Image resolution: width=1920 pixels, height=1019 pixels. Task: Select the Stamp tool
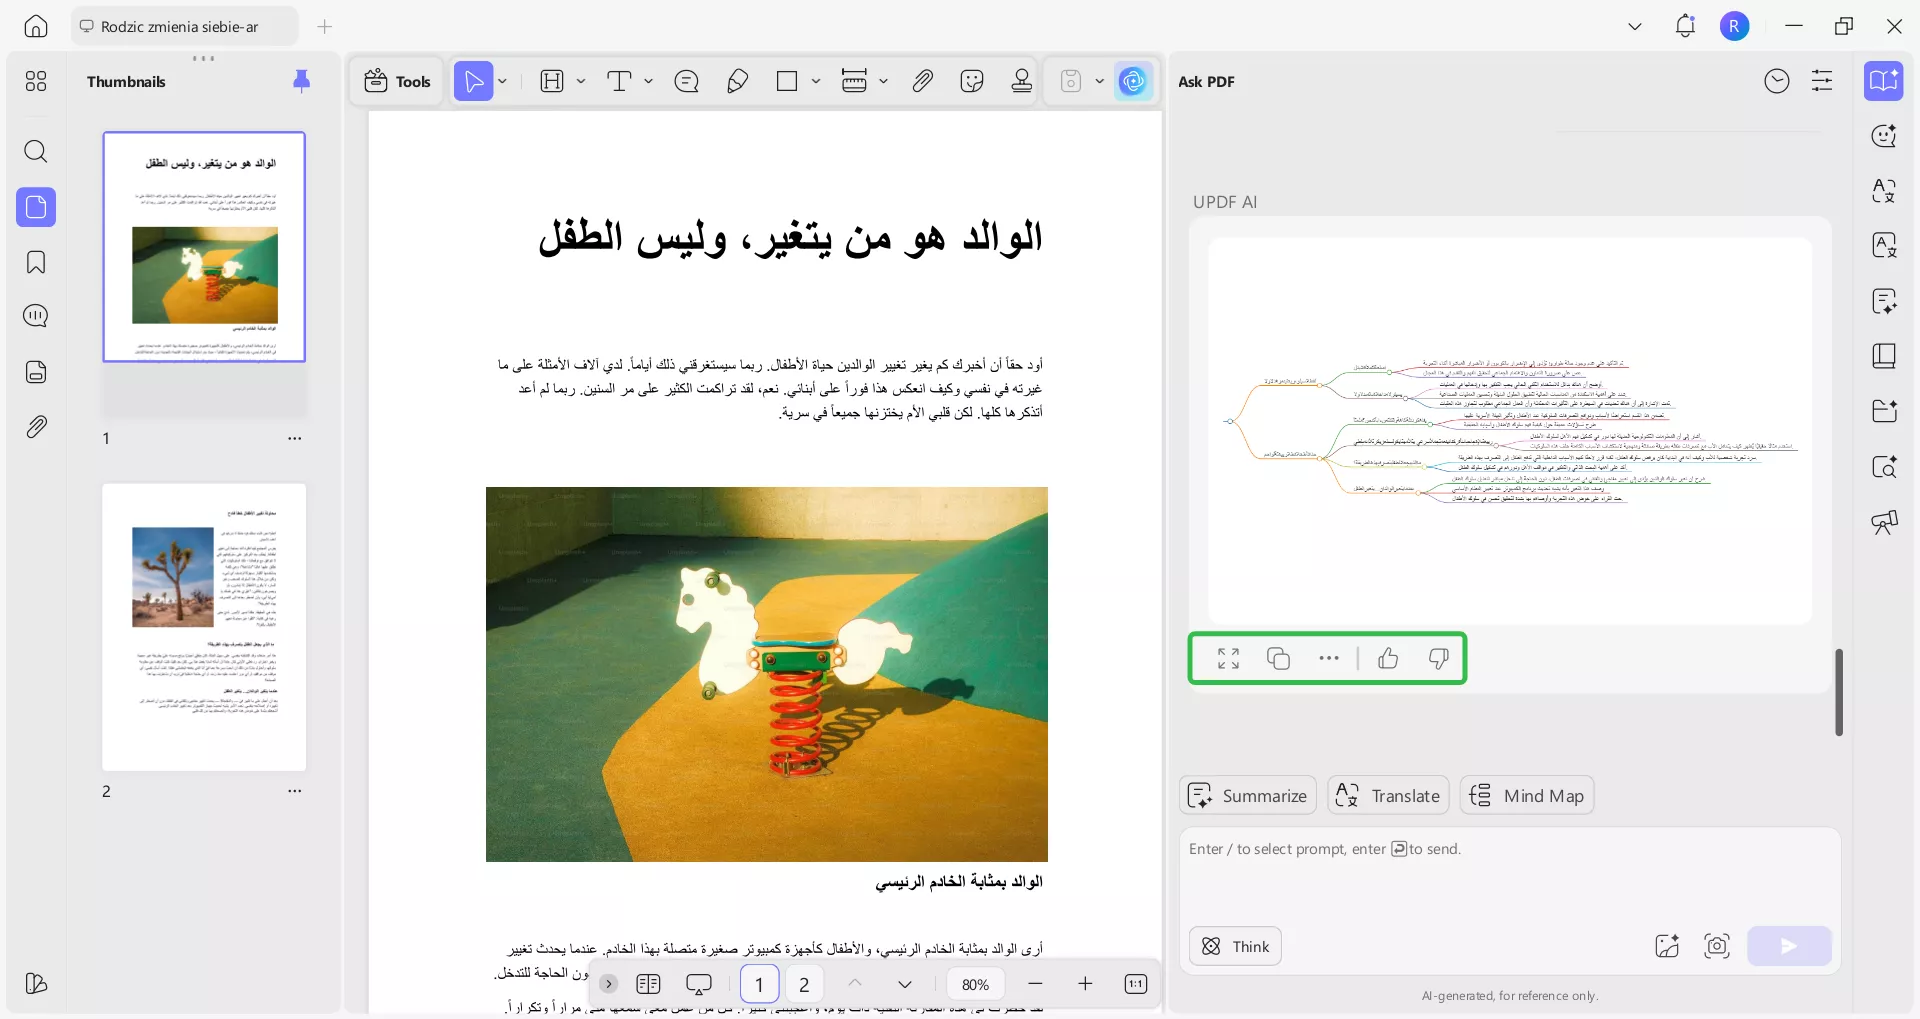click(1020, 81)
